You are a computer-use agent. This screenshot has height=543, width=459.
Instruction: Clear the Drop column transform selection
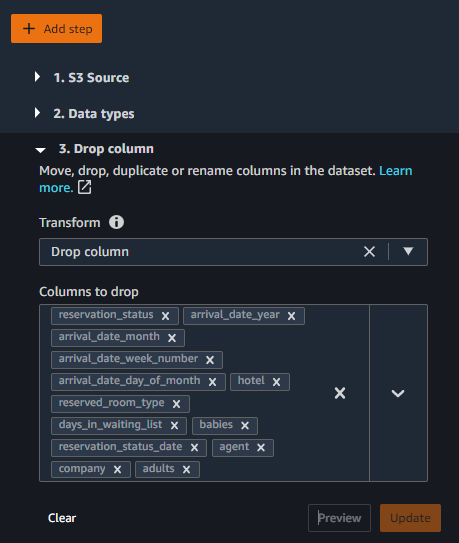(370, 252)
